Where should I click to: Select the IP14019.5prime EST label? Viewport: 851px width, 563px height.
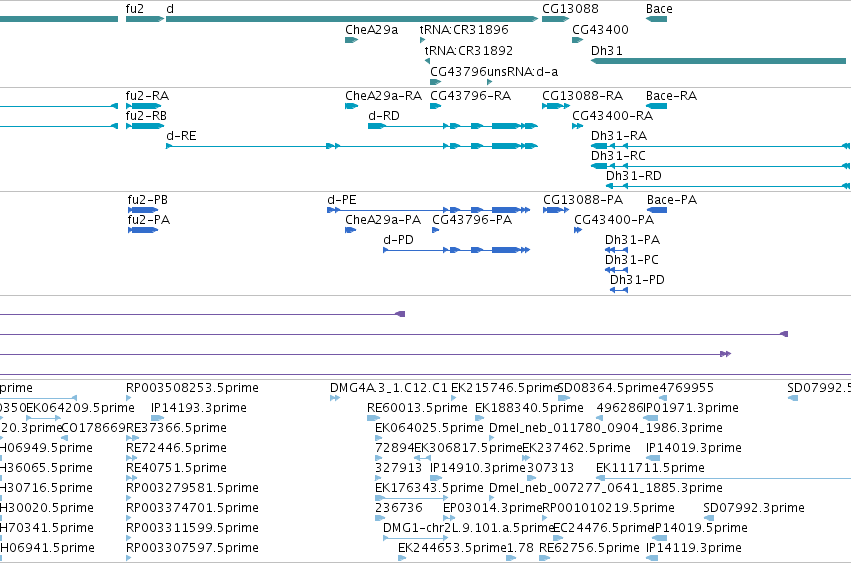click(700, 528)
